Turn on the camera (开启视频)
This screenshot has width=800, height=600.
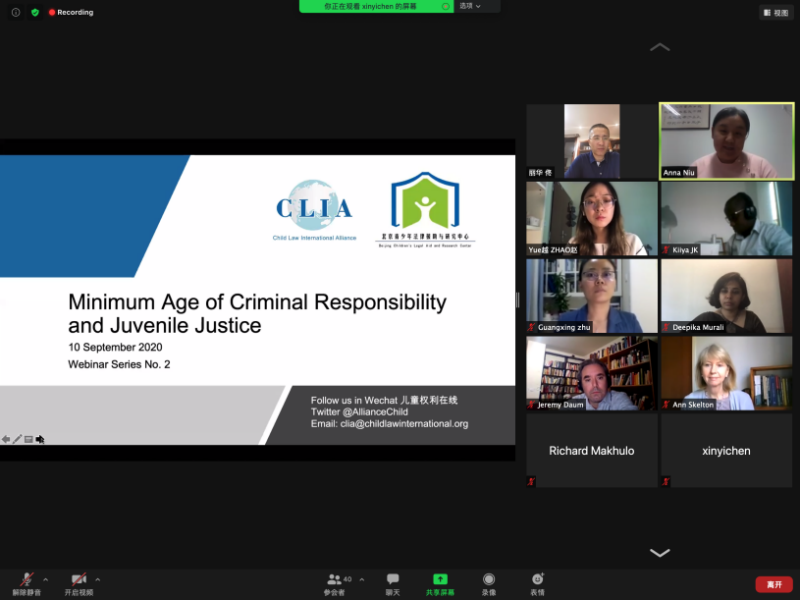(x=78, y=583)
